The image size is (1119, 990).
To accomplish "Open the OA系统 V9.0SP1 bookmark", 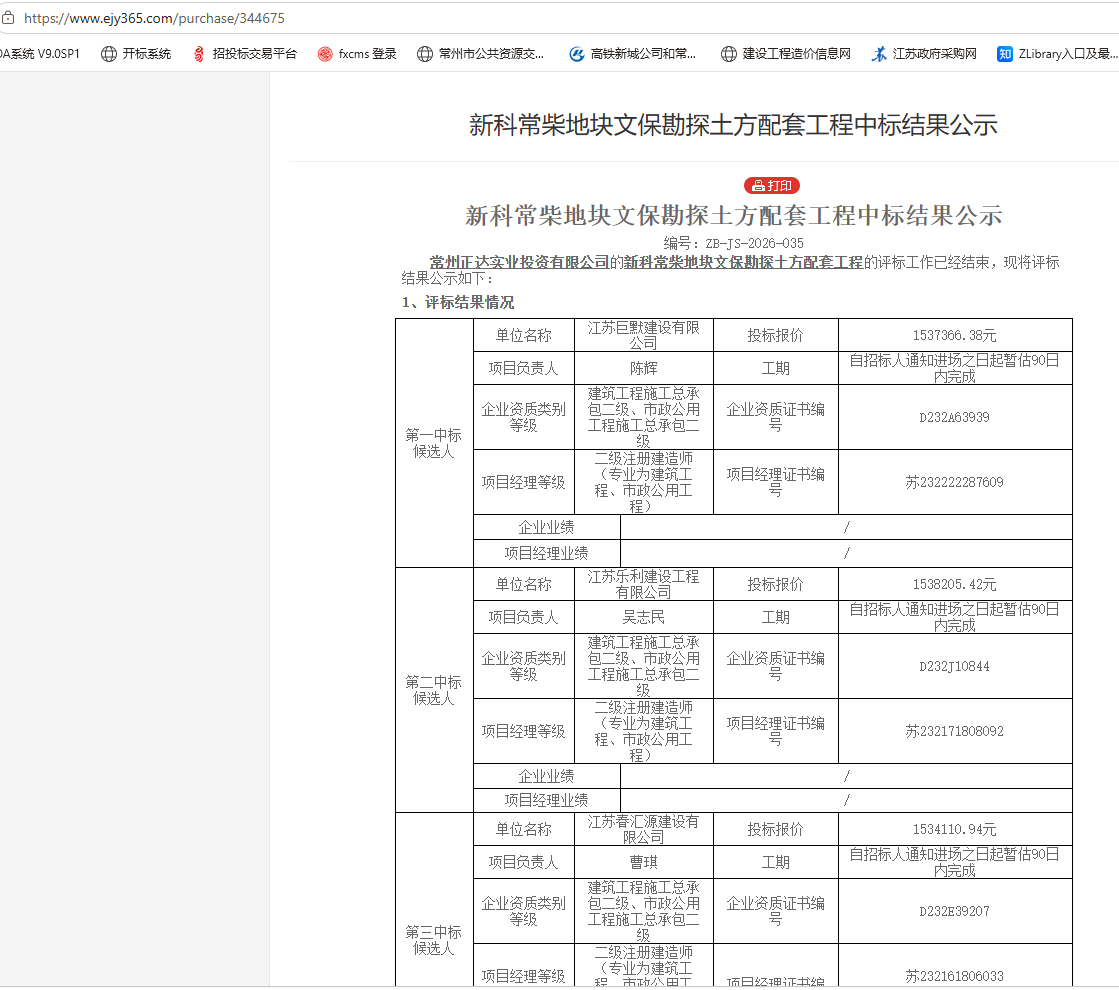I will coord(40,54).
